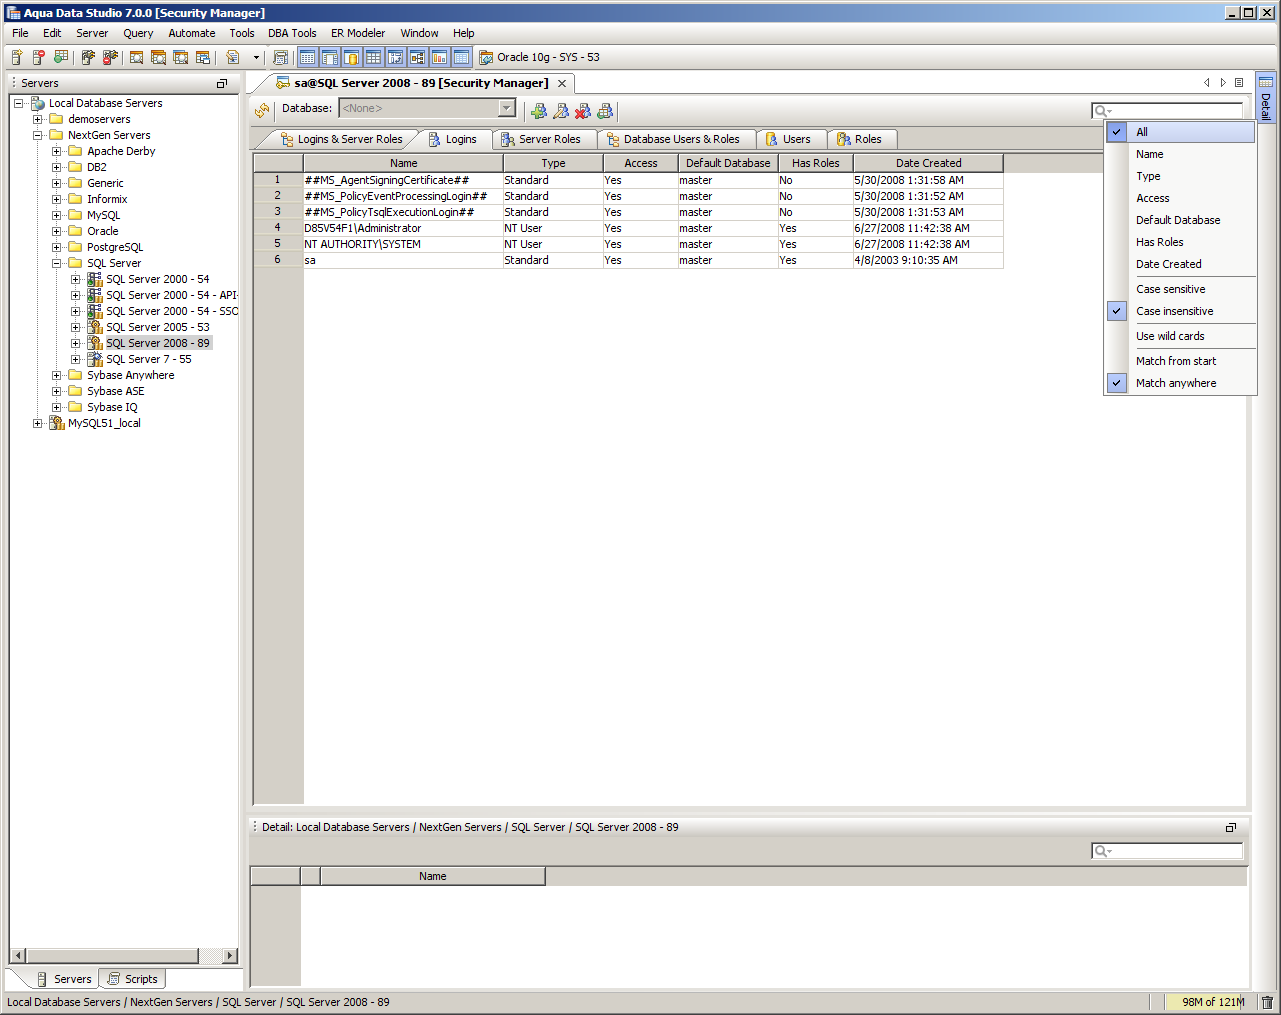Viewport: 1281px width, 1015px height.
Task: Click the Servers panel horizontal scrollbar right arrow
Action: (x=230, y=955)
